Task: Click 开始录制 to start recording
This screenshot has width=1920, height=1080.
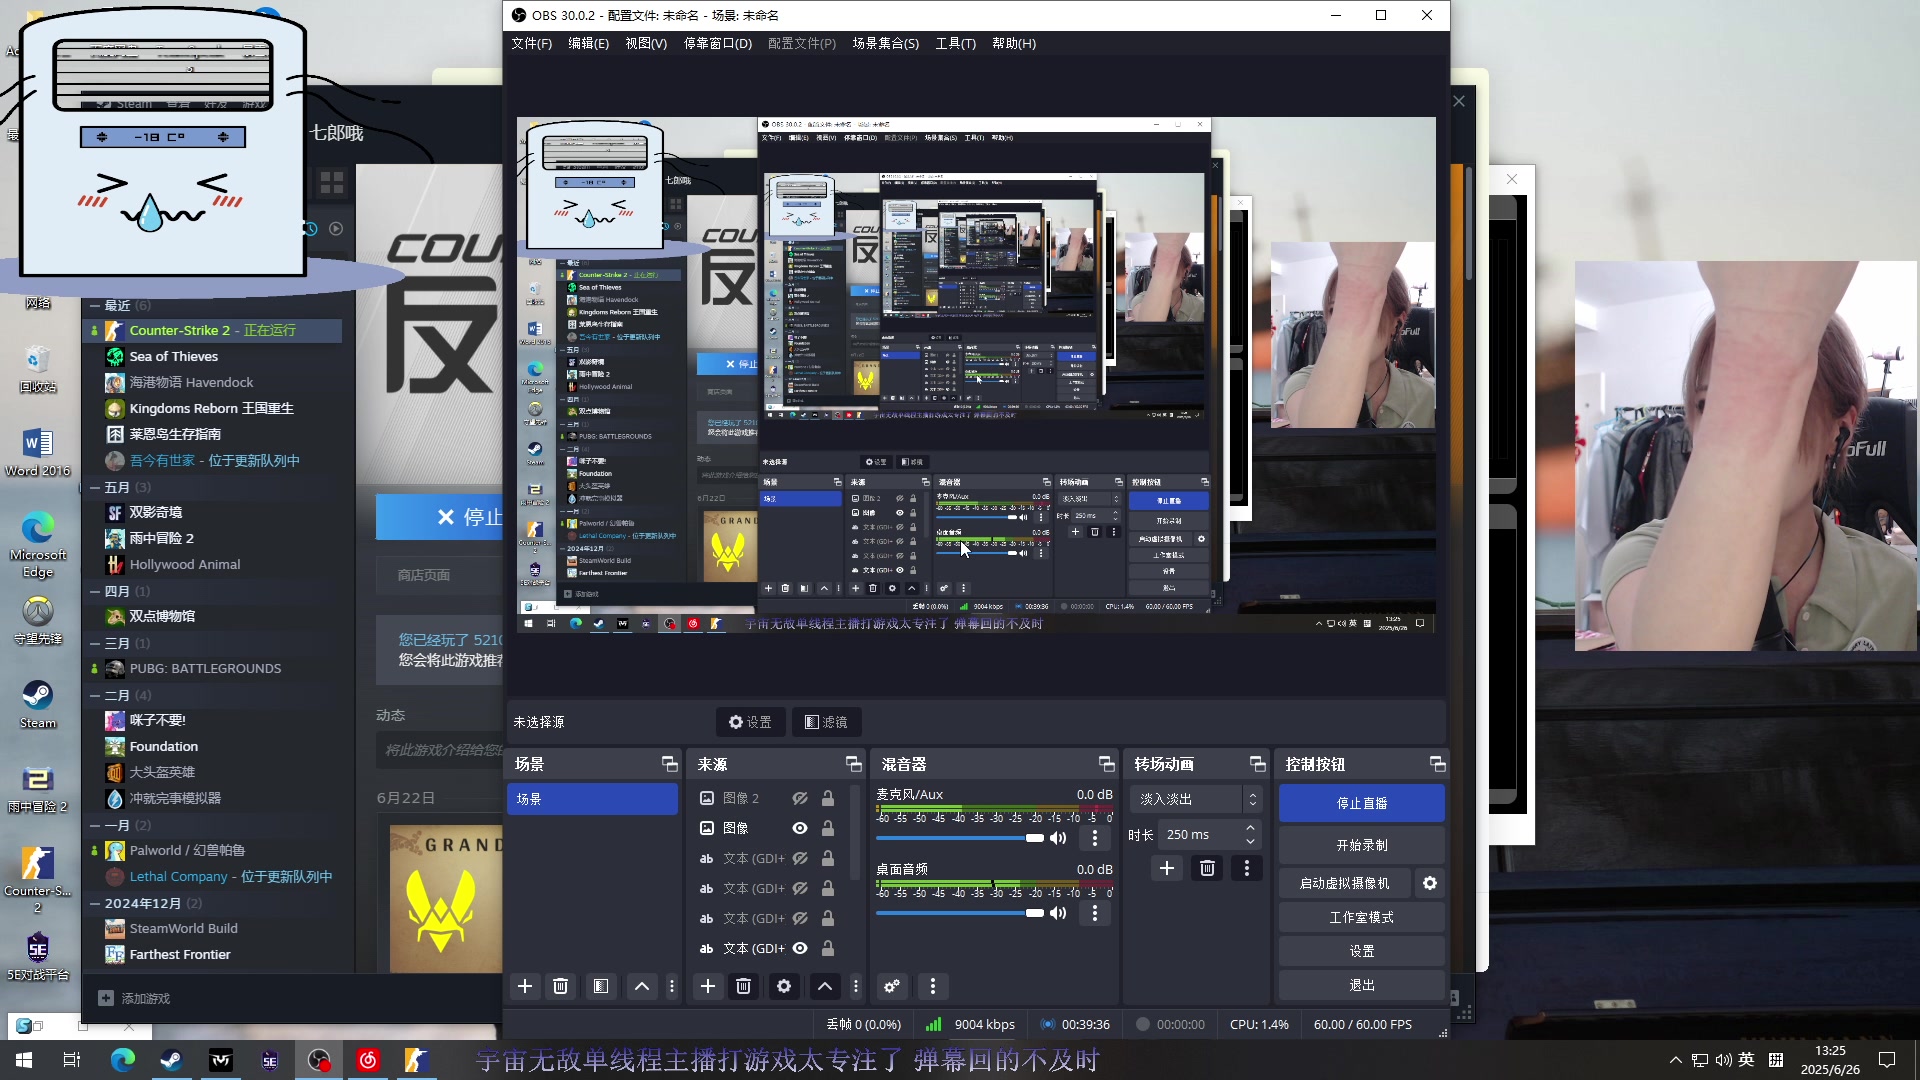Action: point(1361,845)
